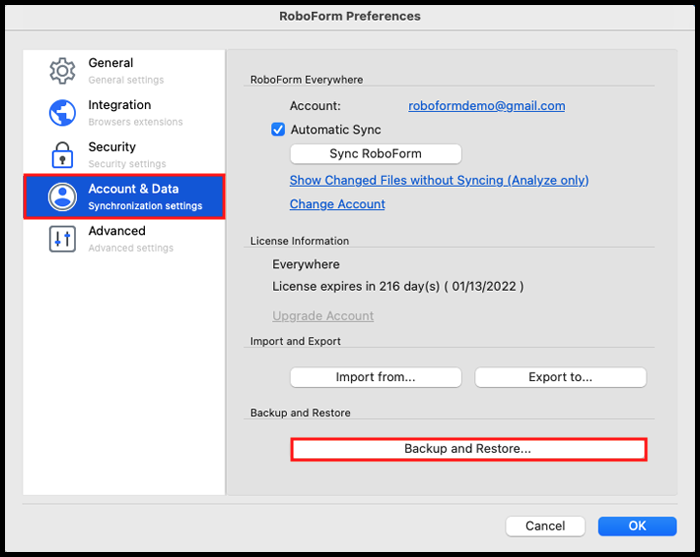Click the Account & Data person icon
Viewport: 700px width, 557px height.
62,197
